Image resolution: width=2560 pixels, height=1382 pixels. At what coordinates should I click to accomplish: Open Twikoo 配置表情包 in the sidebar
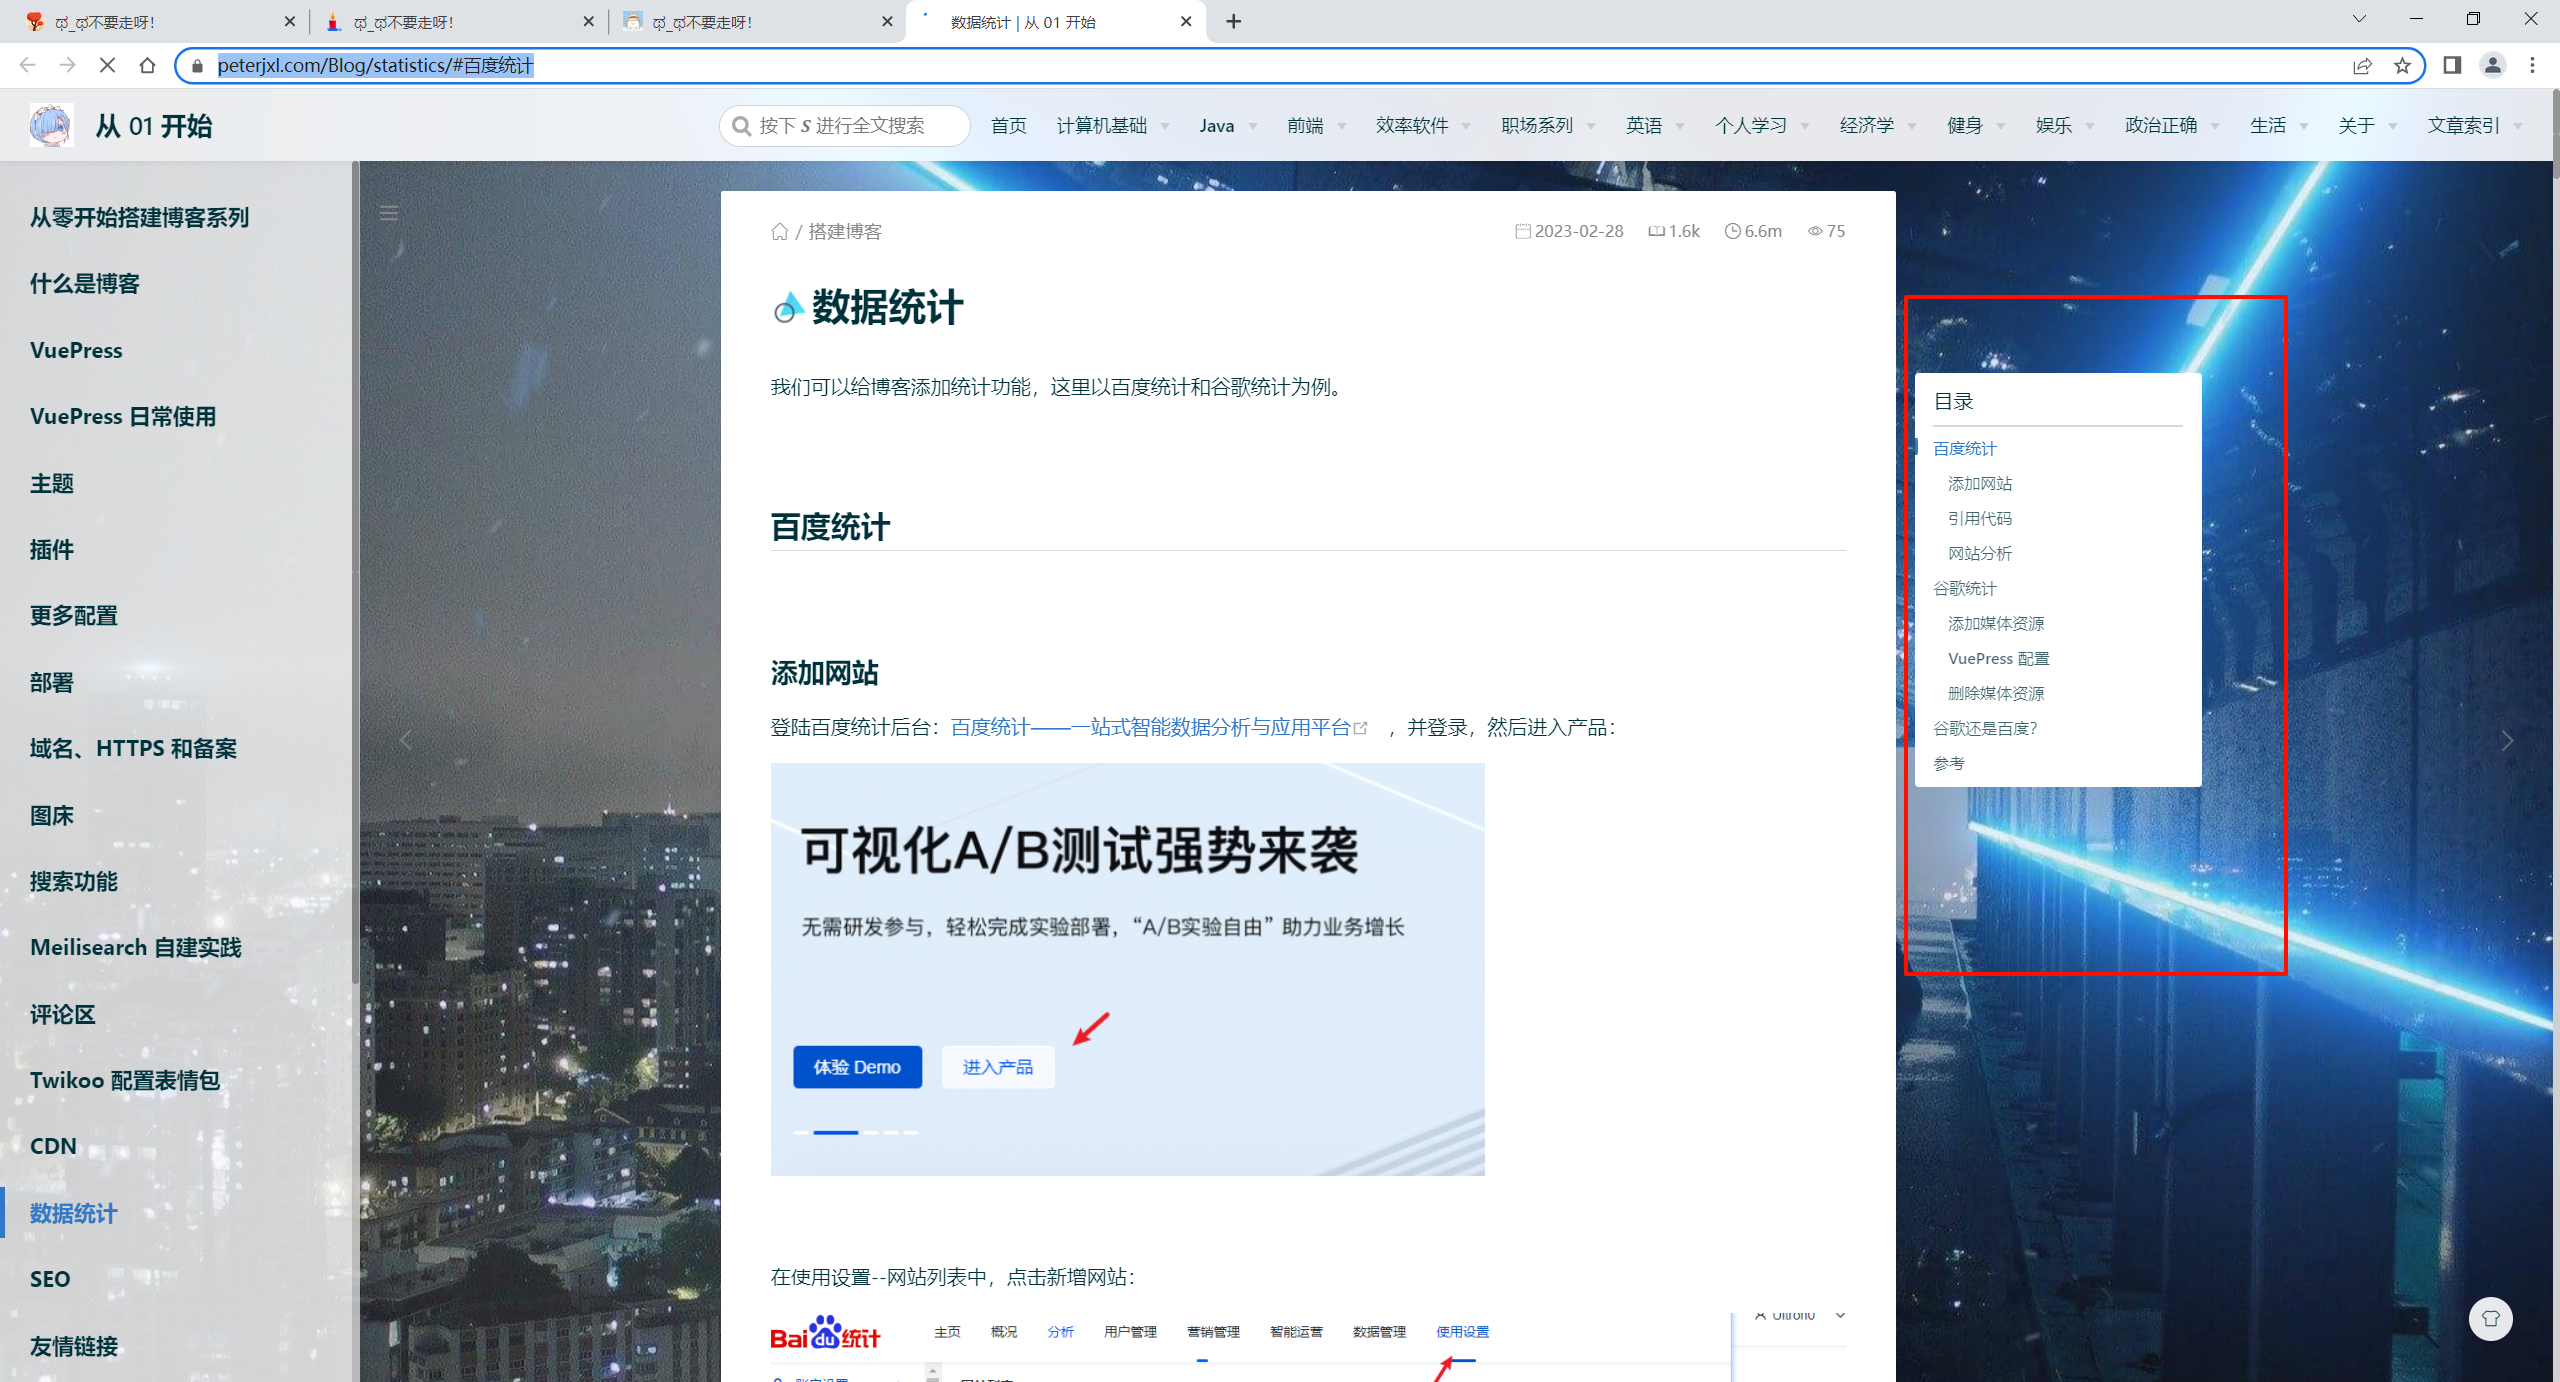click(125, 1080)
